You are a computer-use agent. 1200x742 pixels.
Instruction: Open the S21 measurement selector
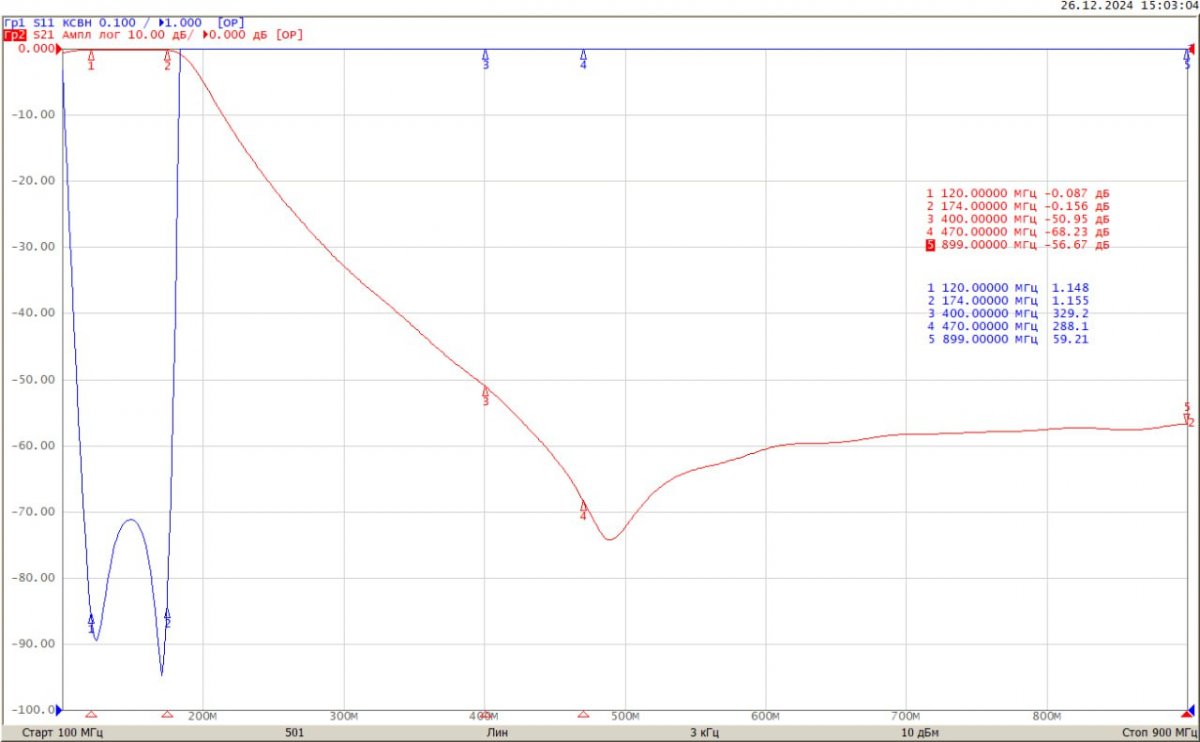[x=45, y=35]
